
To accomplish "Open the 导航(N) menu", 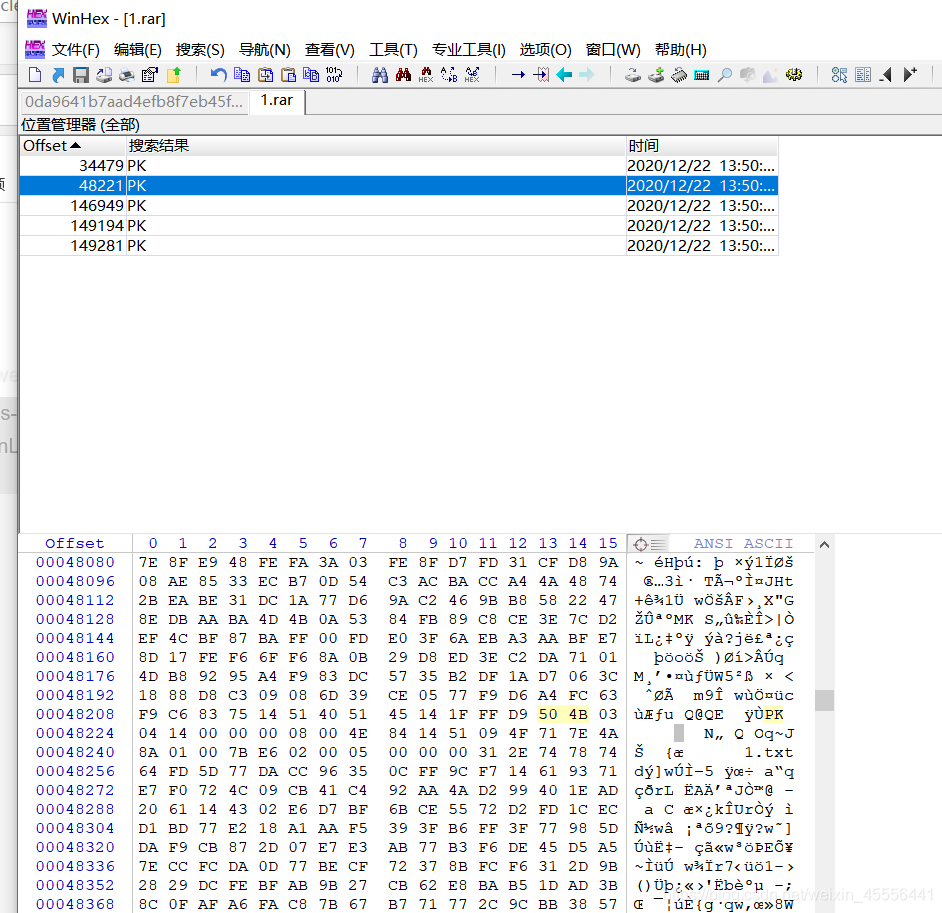I will [x=264, y=50].
